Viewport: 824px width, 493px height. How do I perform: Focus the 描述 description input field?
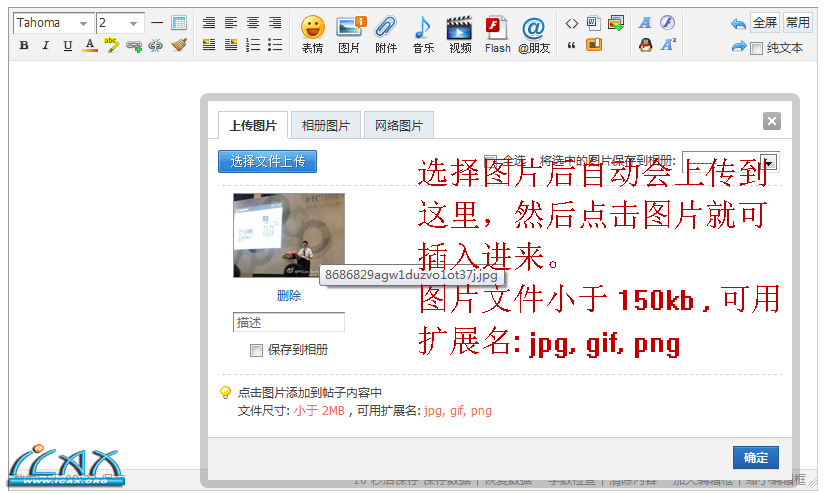click(x=289, y=322)
